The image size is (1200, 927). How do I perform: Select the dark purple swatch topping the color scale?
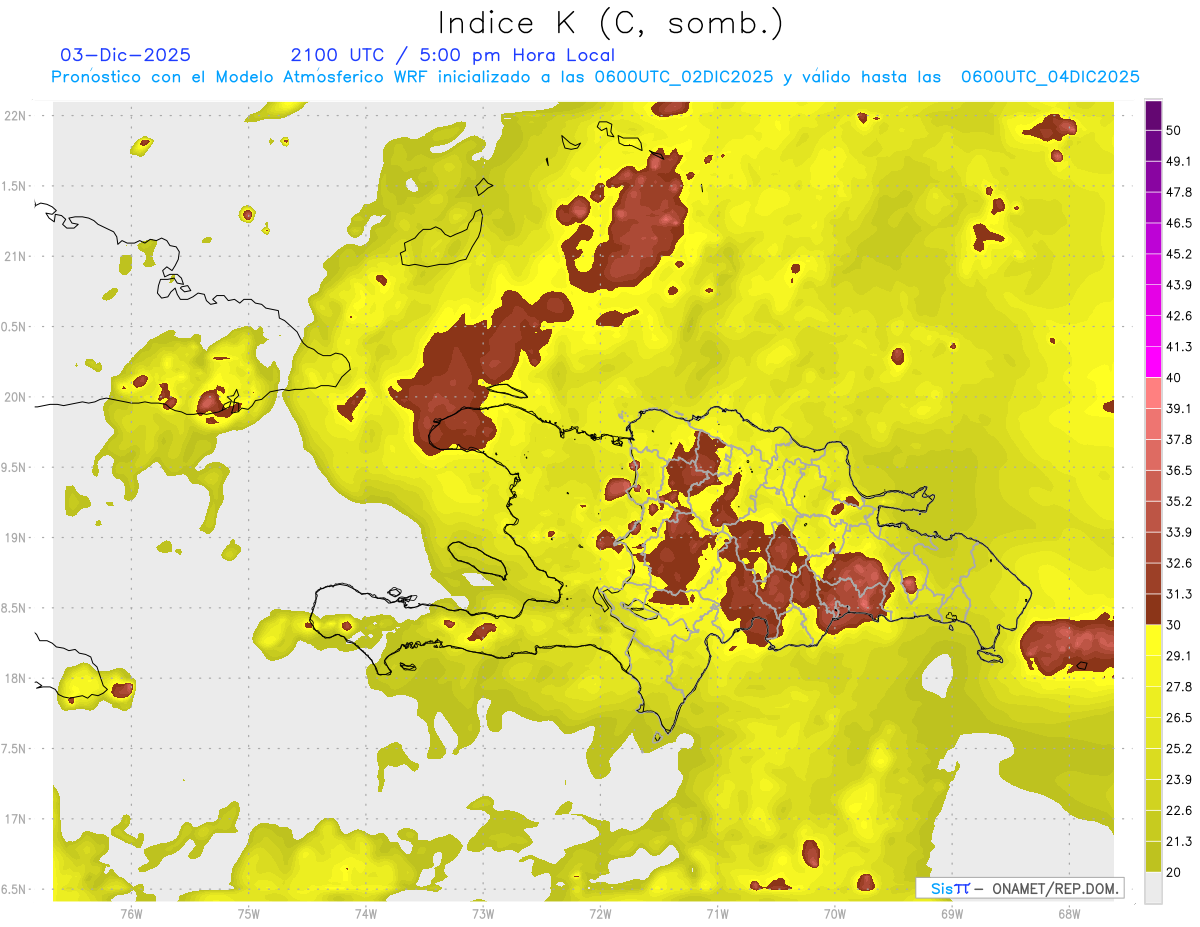point(1153,115)
